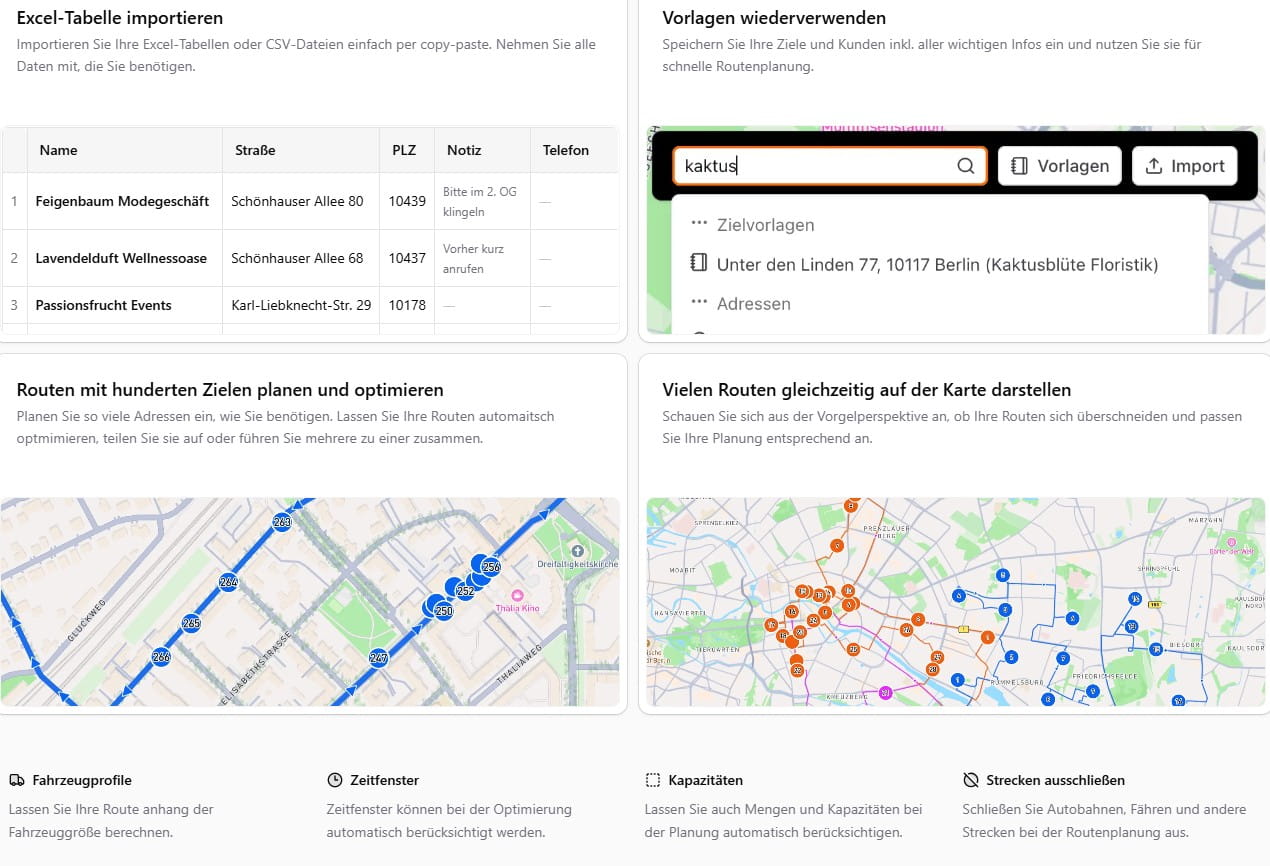Select the Feigenbaum Modegeschäft name cell

(123, 201)
